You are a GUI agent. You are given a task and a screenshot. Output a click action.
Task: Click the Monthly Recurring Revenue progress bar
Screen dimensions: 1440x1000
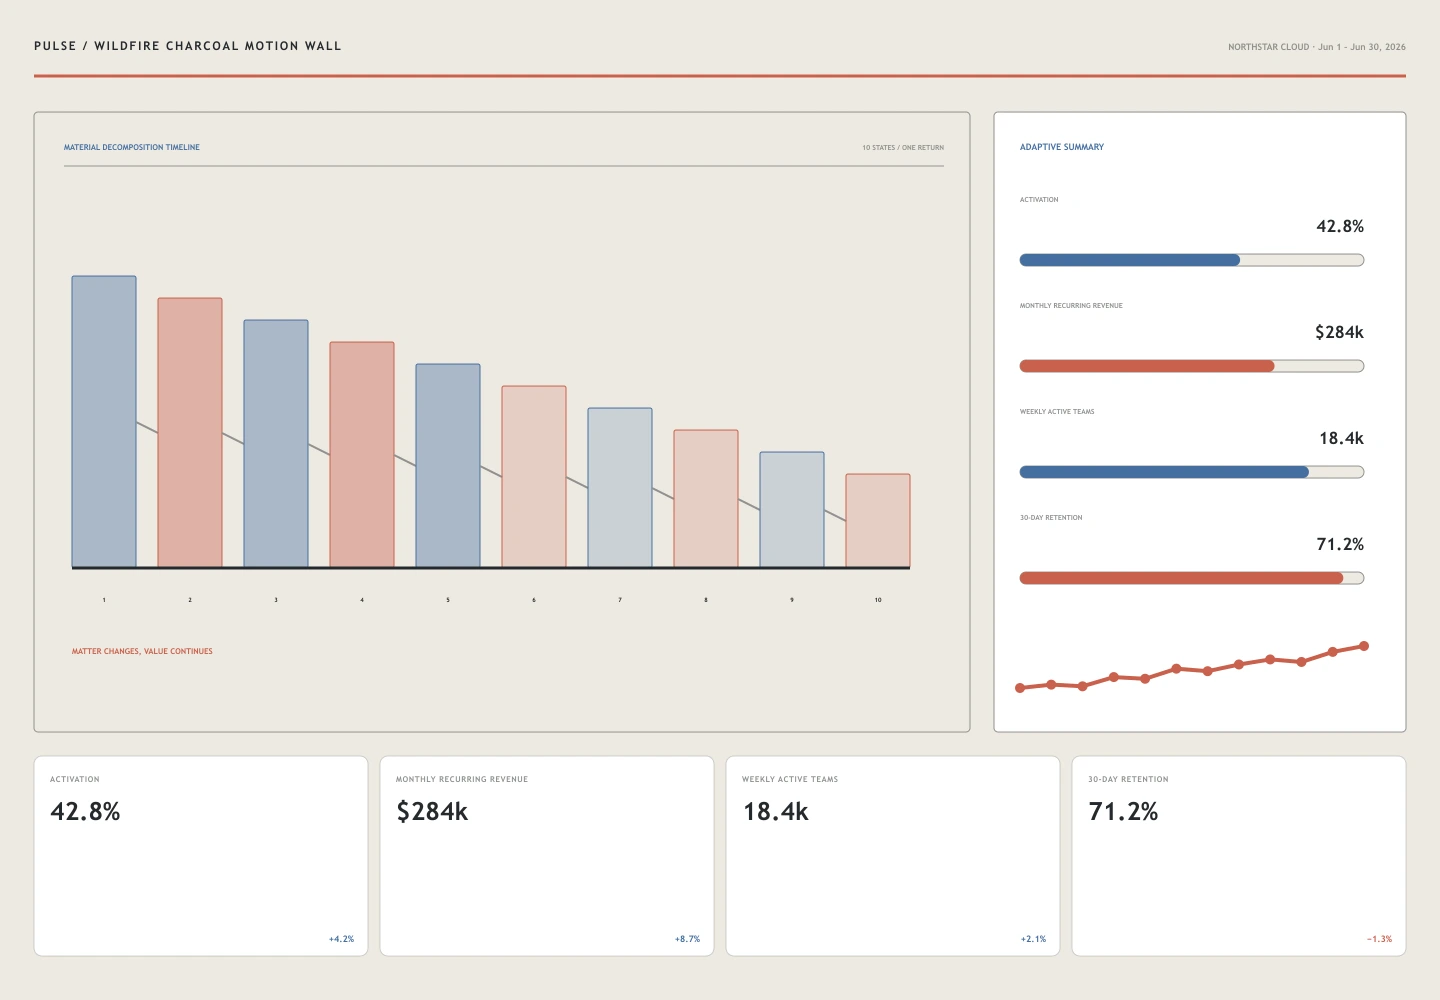point(1192,366)
